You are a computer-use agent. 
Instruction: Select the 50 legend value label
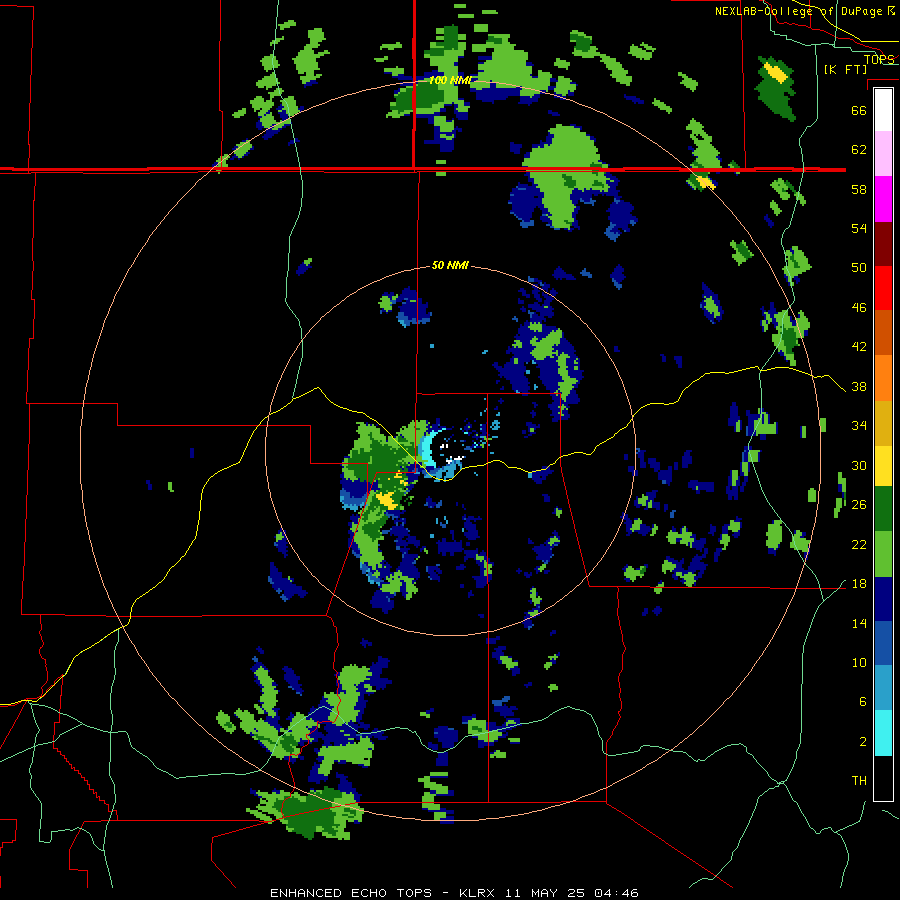coord(859,268)
